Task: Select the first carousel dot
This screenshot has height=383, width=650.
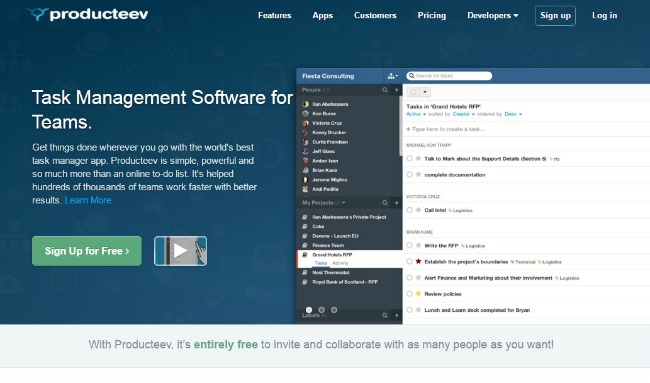Action: click(x=309, y=310)
